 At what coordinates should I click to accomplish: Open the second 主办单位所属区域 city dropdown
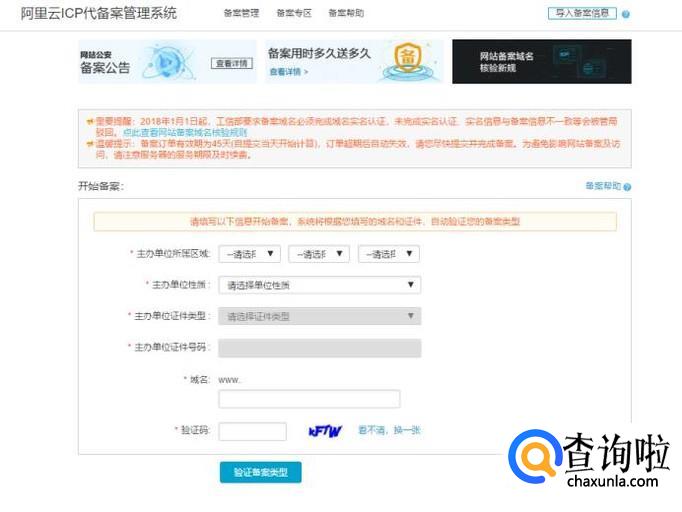[319, 254]
